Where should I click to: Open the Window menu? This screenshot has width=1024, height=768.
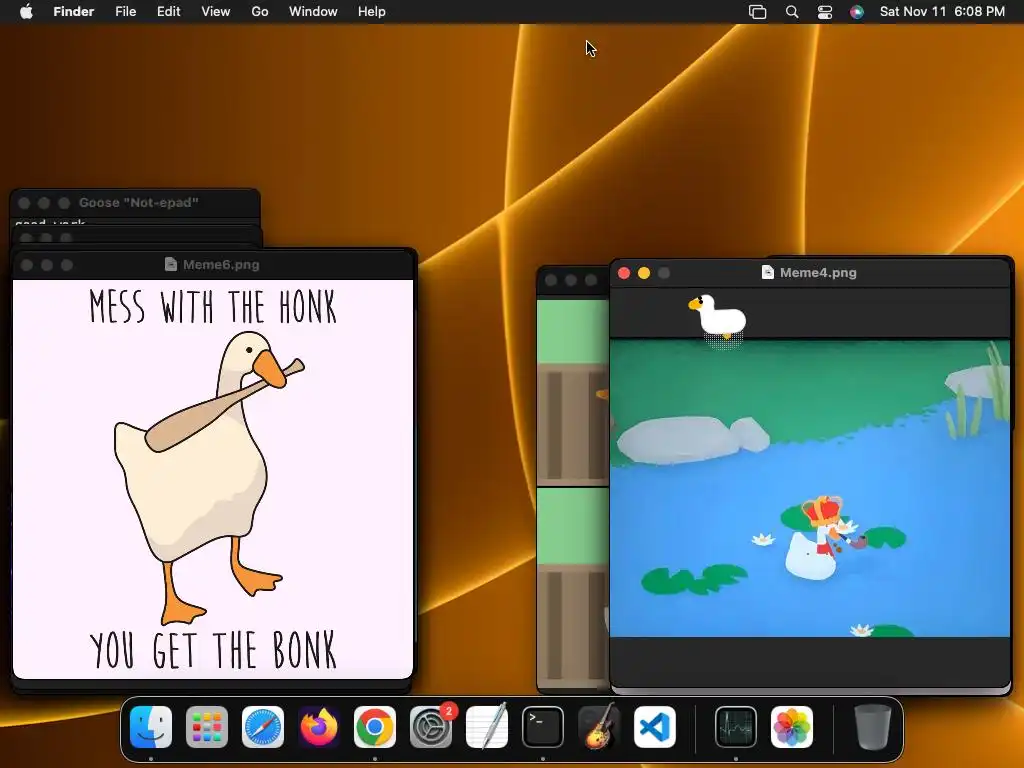(313, 12)
